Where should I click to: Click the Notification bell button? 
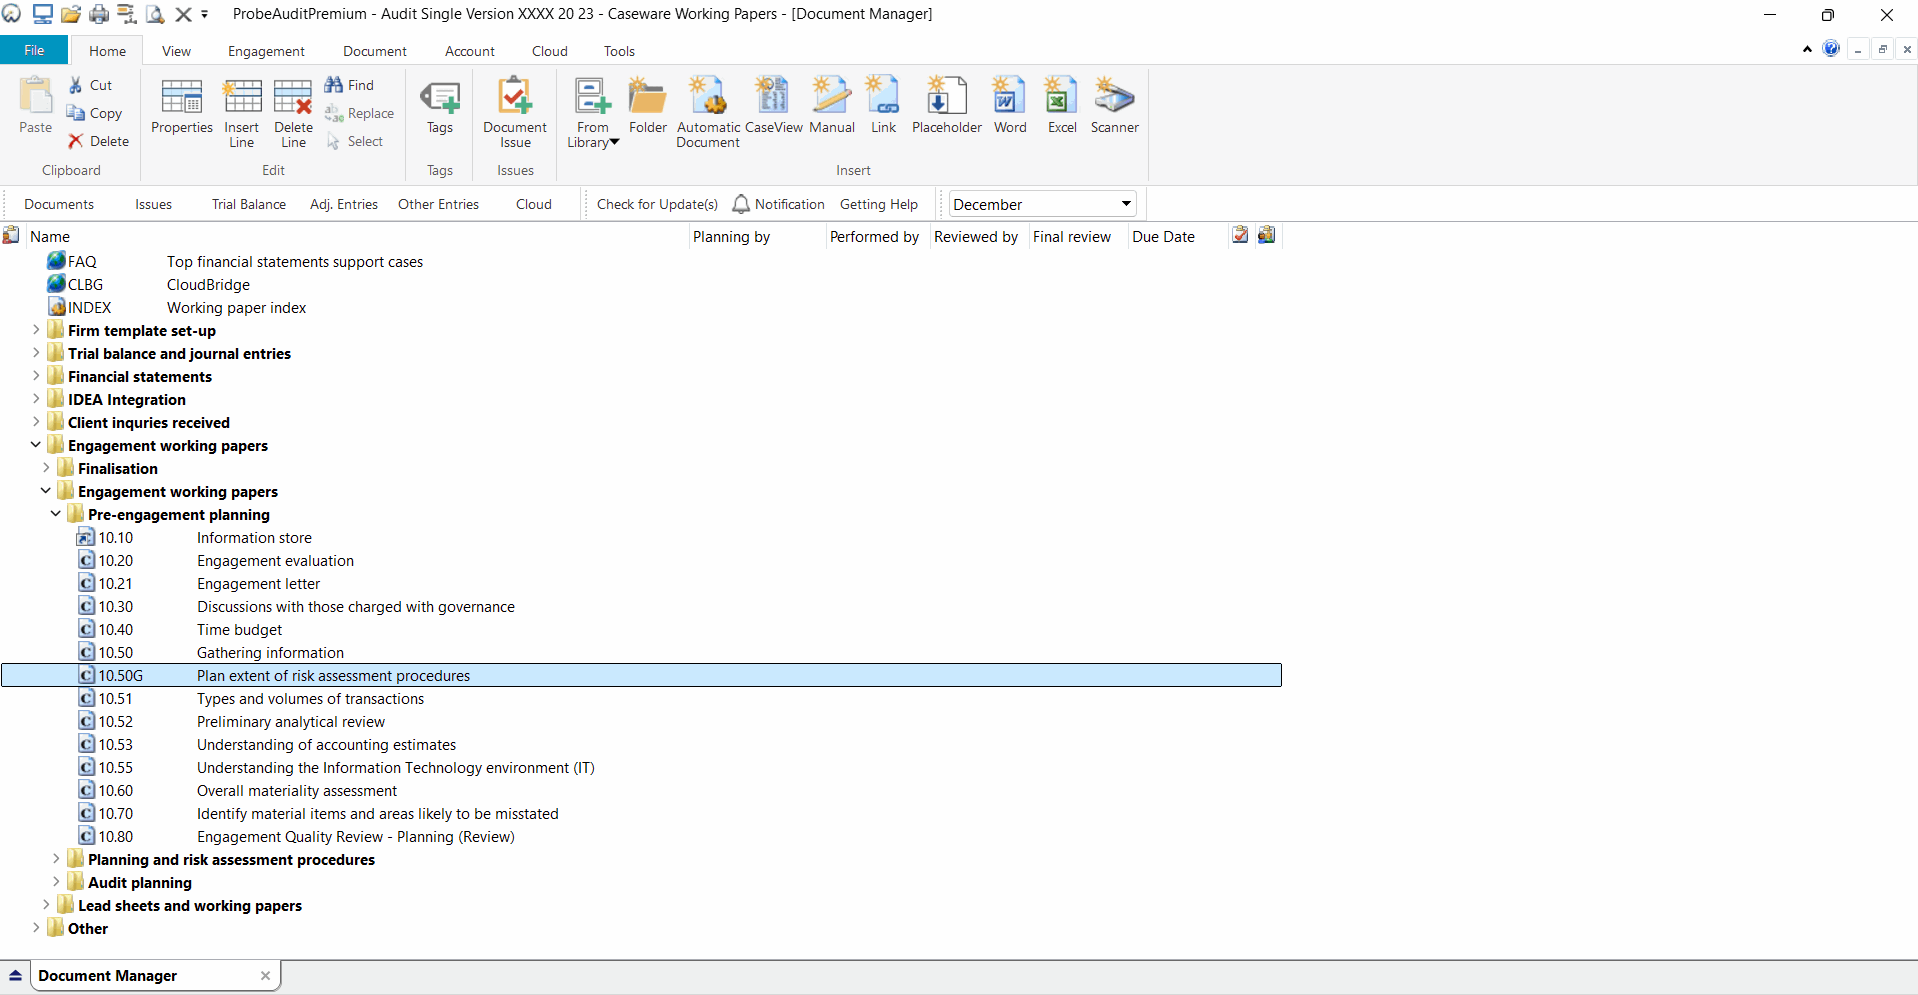741,204
